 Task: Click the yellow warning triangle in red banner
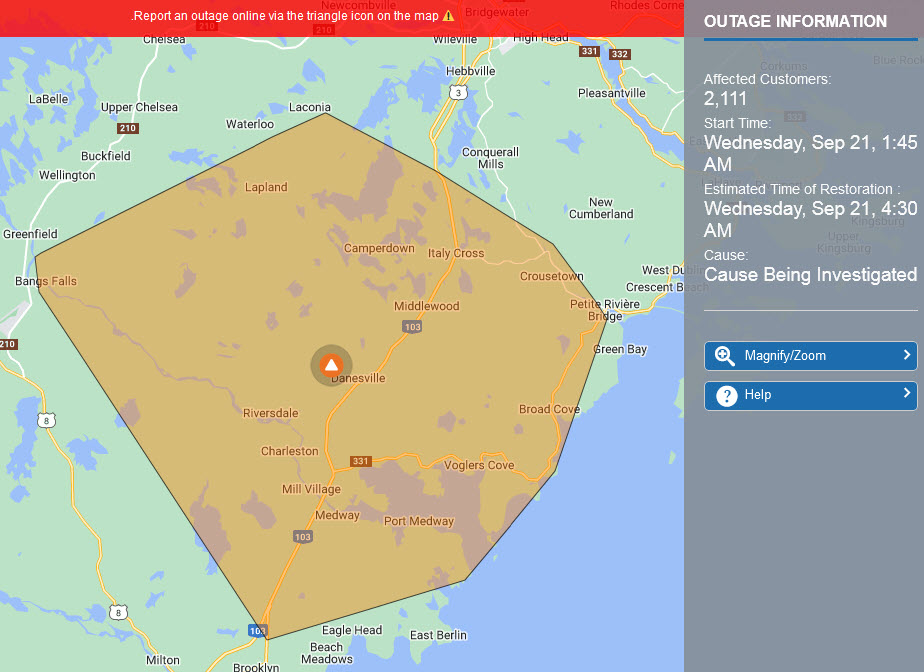[448, 16]
